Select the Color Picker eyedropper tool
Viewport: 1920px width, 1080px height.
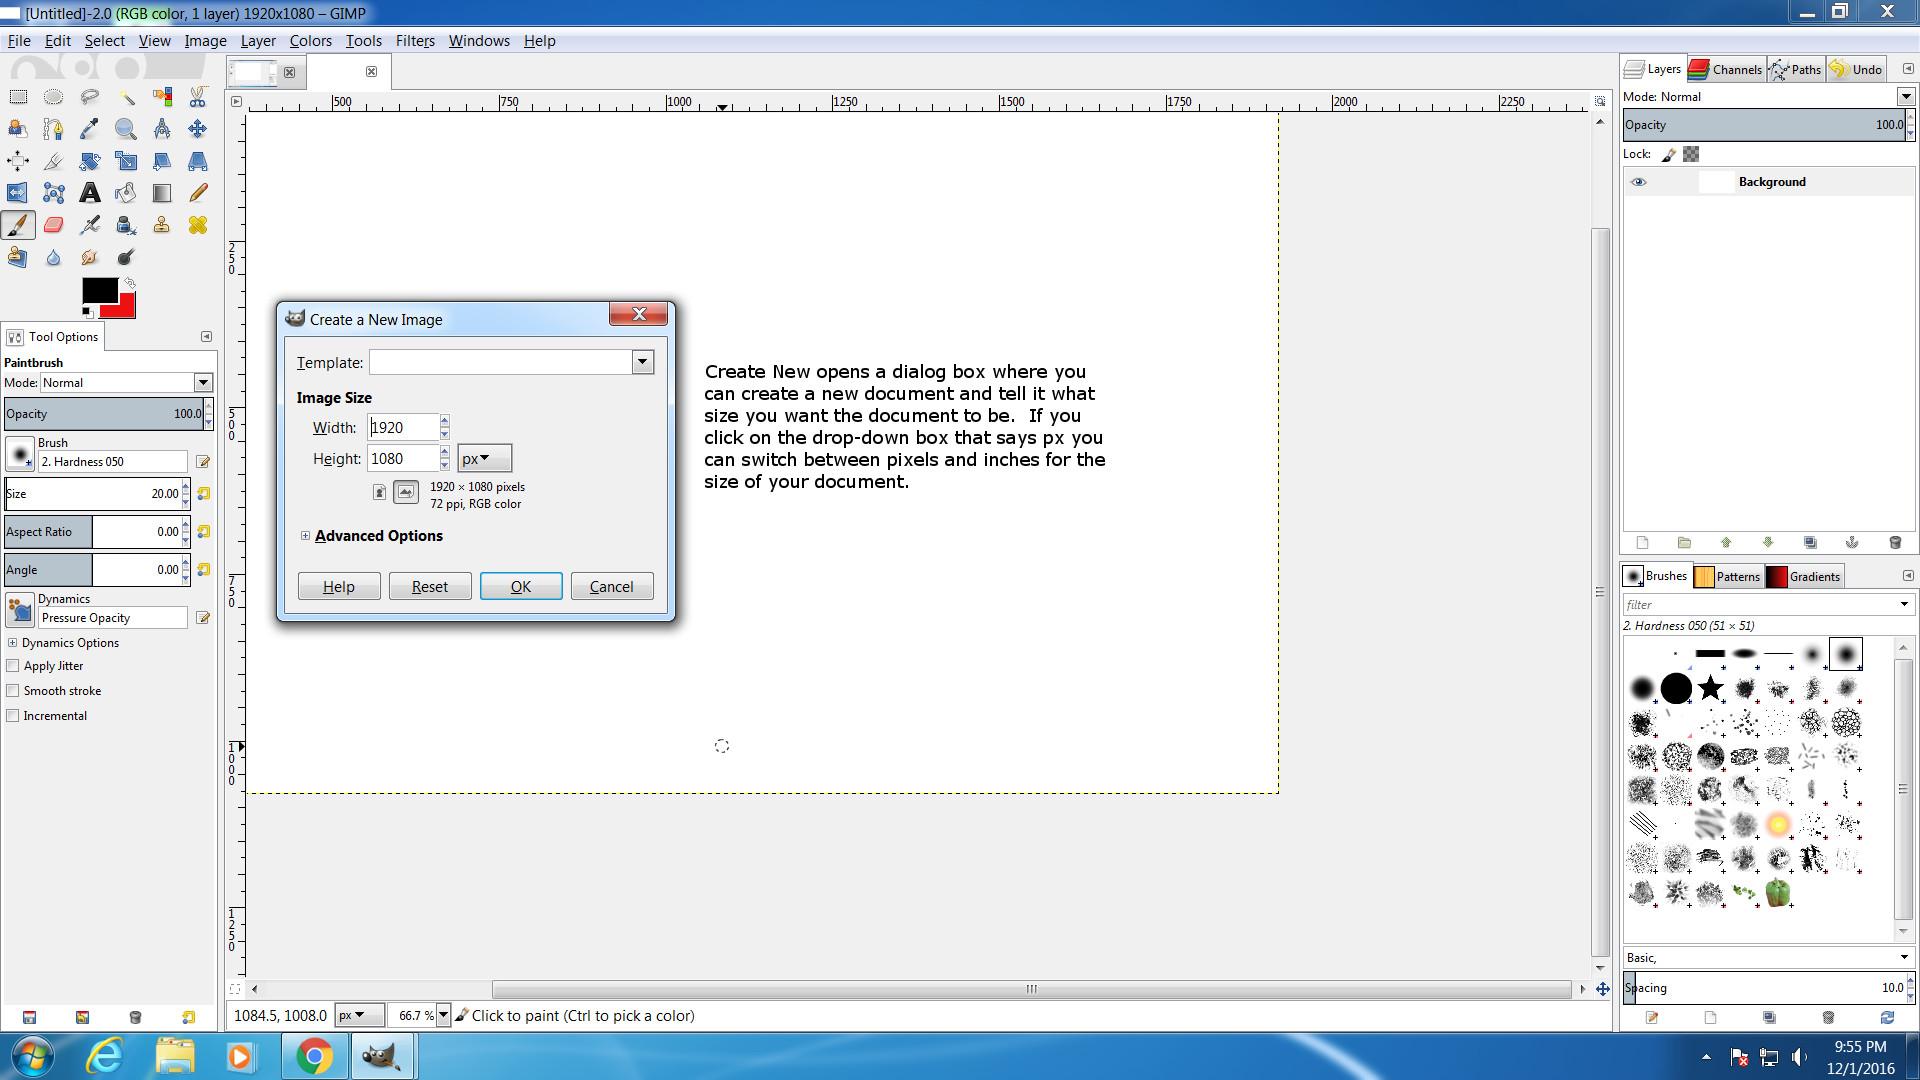point(90,129)
